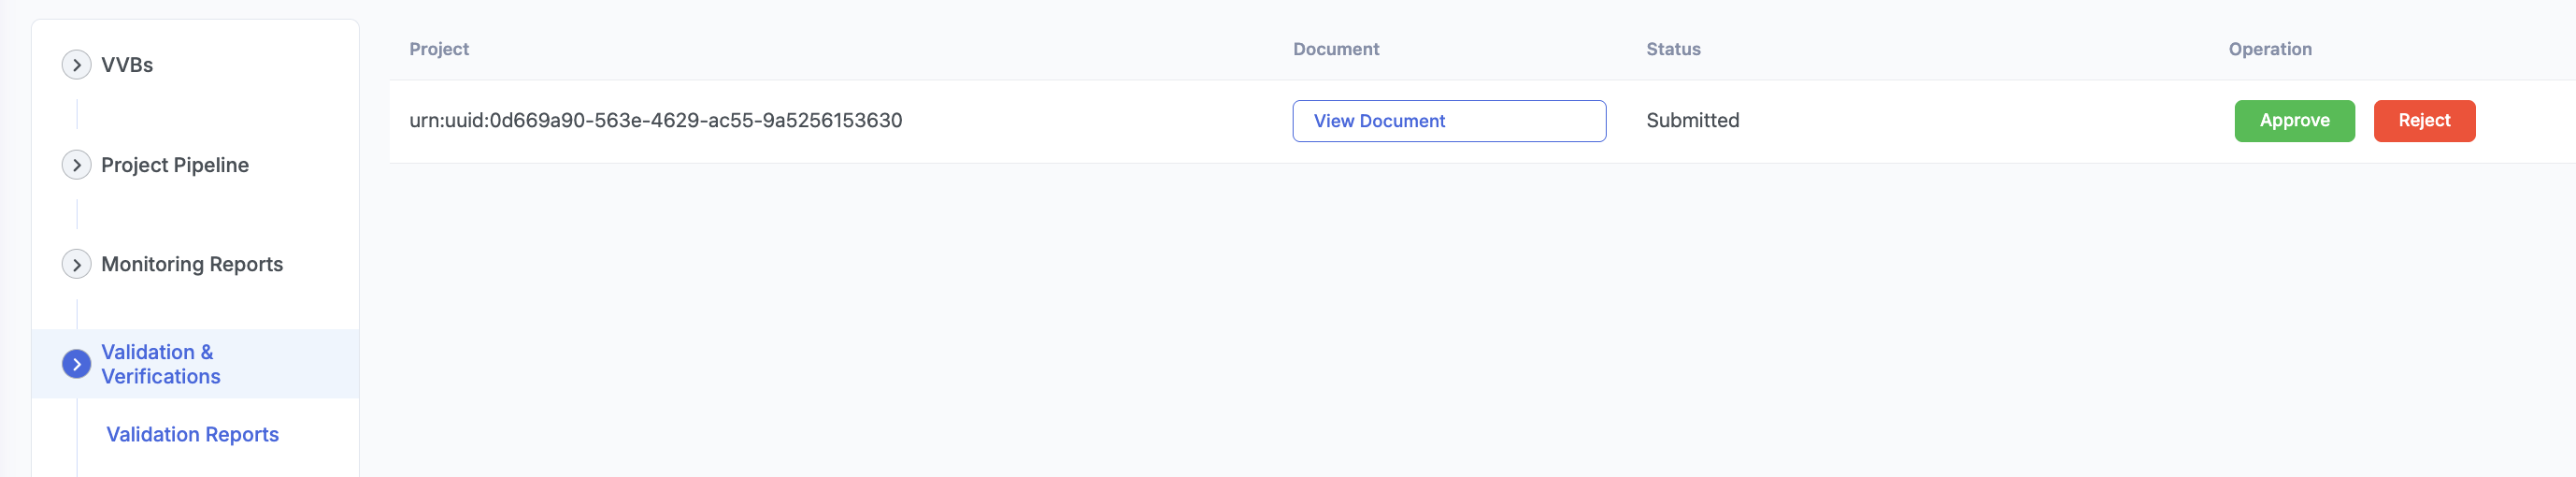Click the Project column header
This screenshot has height=477, width=2576.
click(x=439, y=49)
